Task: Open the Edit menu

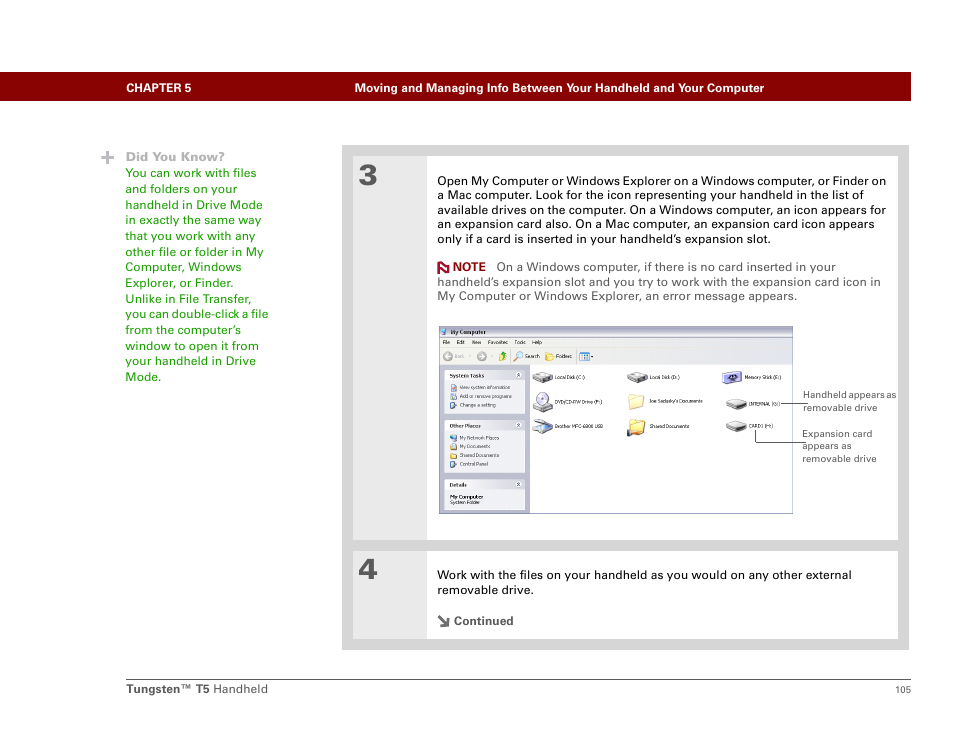Action: pyautogui.click(x=461, y=343)
